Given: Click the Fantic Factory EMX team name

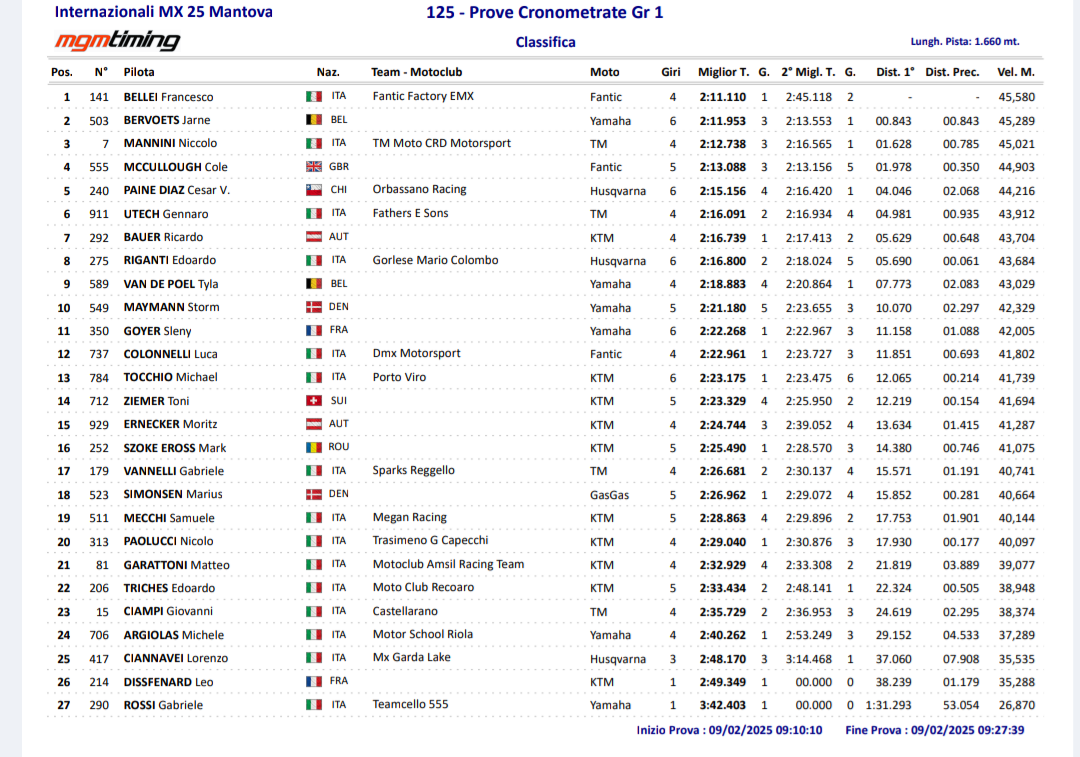Looking at the screenshot, I should pyautogui.click(x=423, y=96).
